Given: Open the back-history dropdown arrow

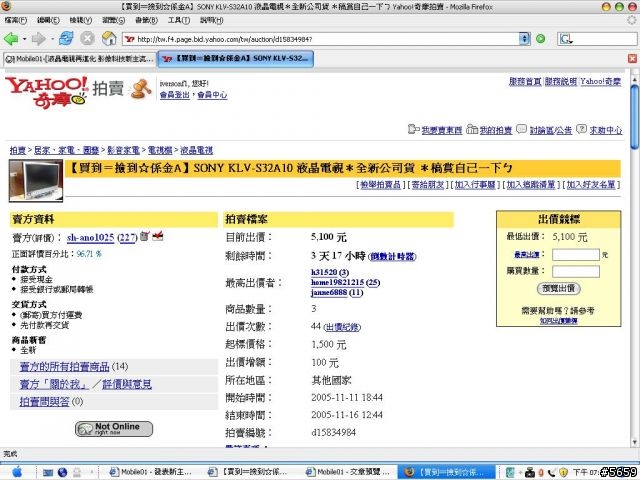Looking at the screenshot, I should (25, 39).
